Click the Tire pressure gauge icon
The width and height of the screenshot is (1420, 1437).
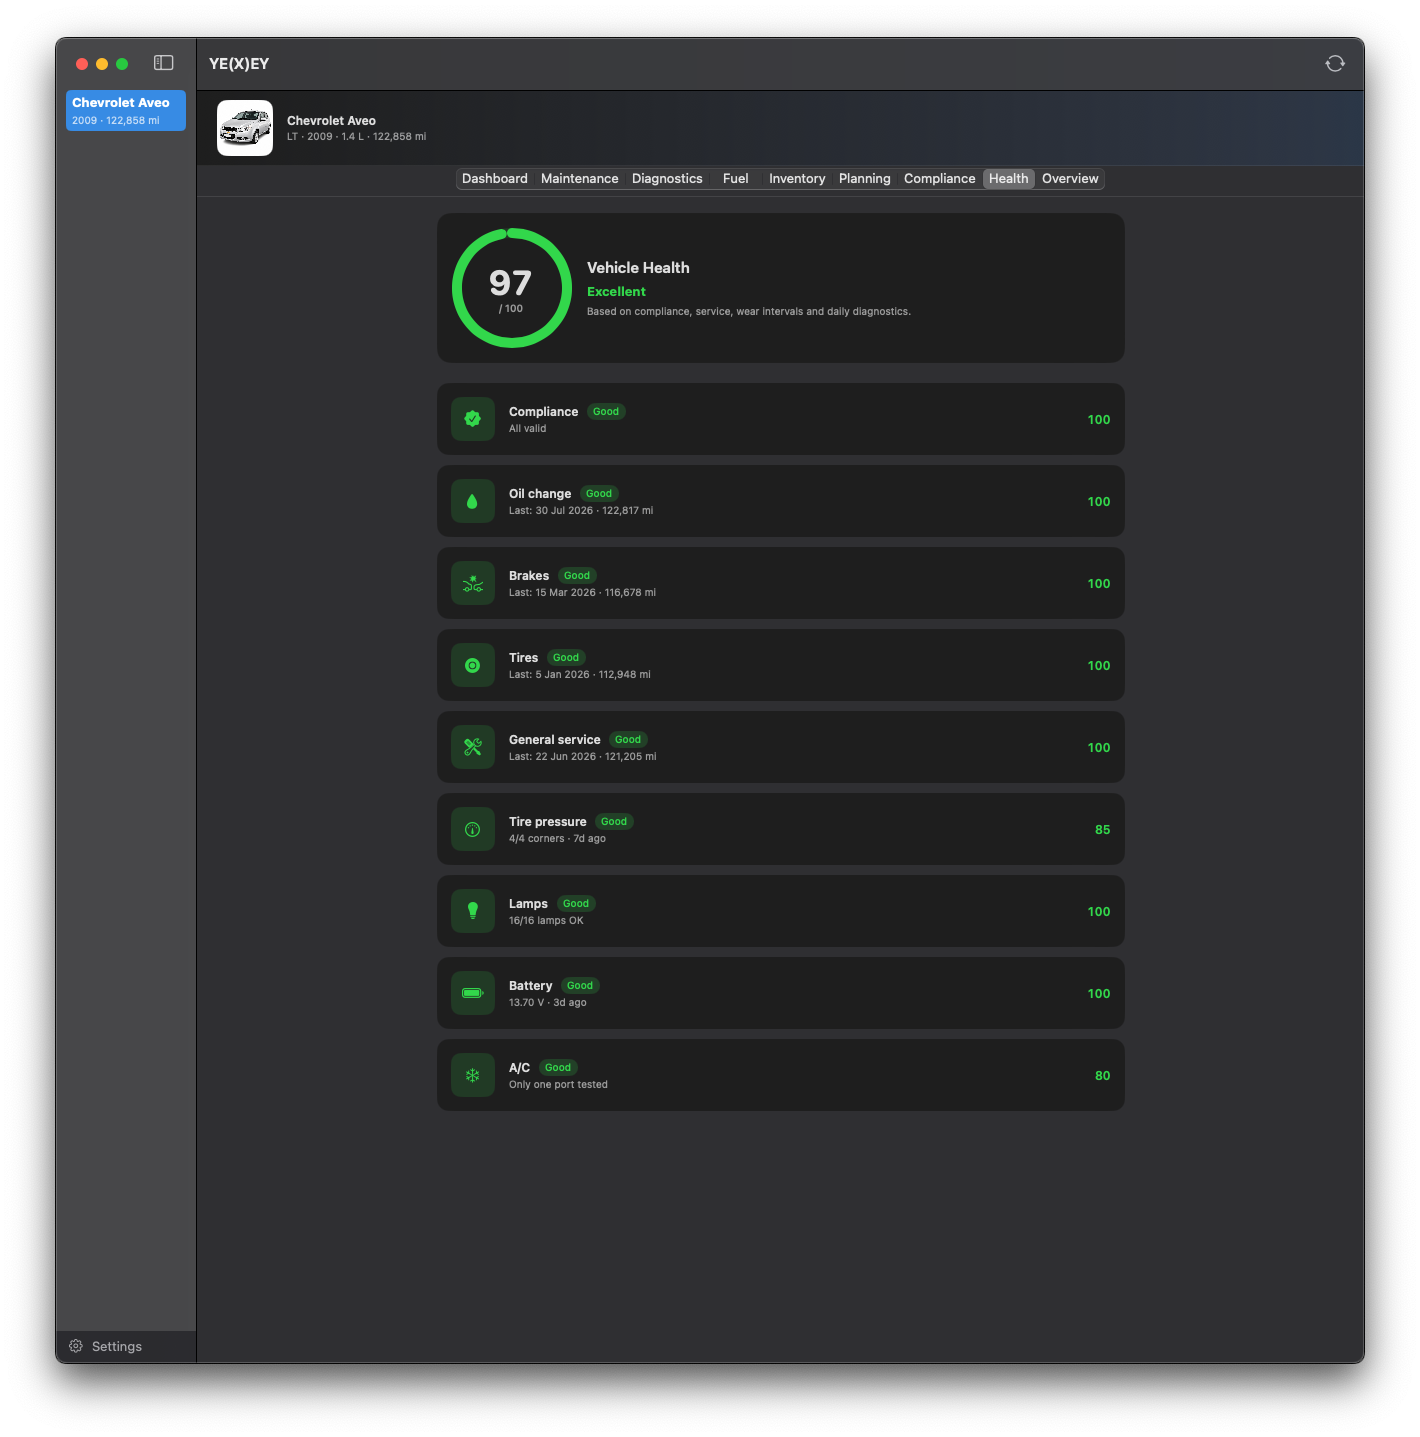[x=473, y=829]
